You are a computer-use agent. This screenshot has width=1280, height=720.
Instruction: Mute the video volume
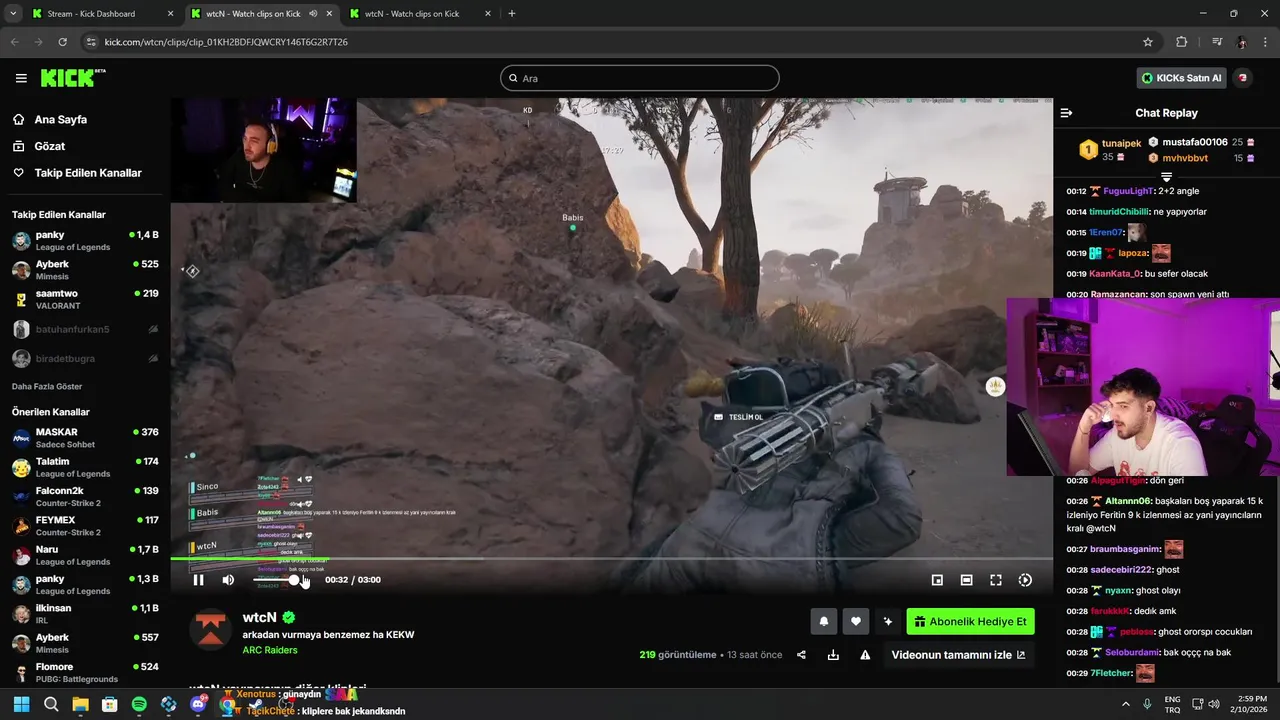tap(228, 580)
